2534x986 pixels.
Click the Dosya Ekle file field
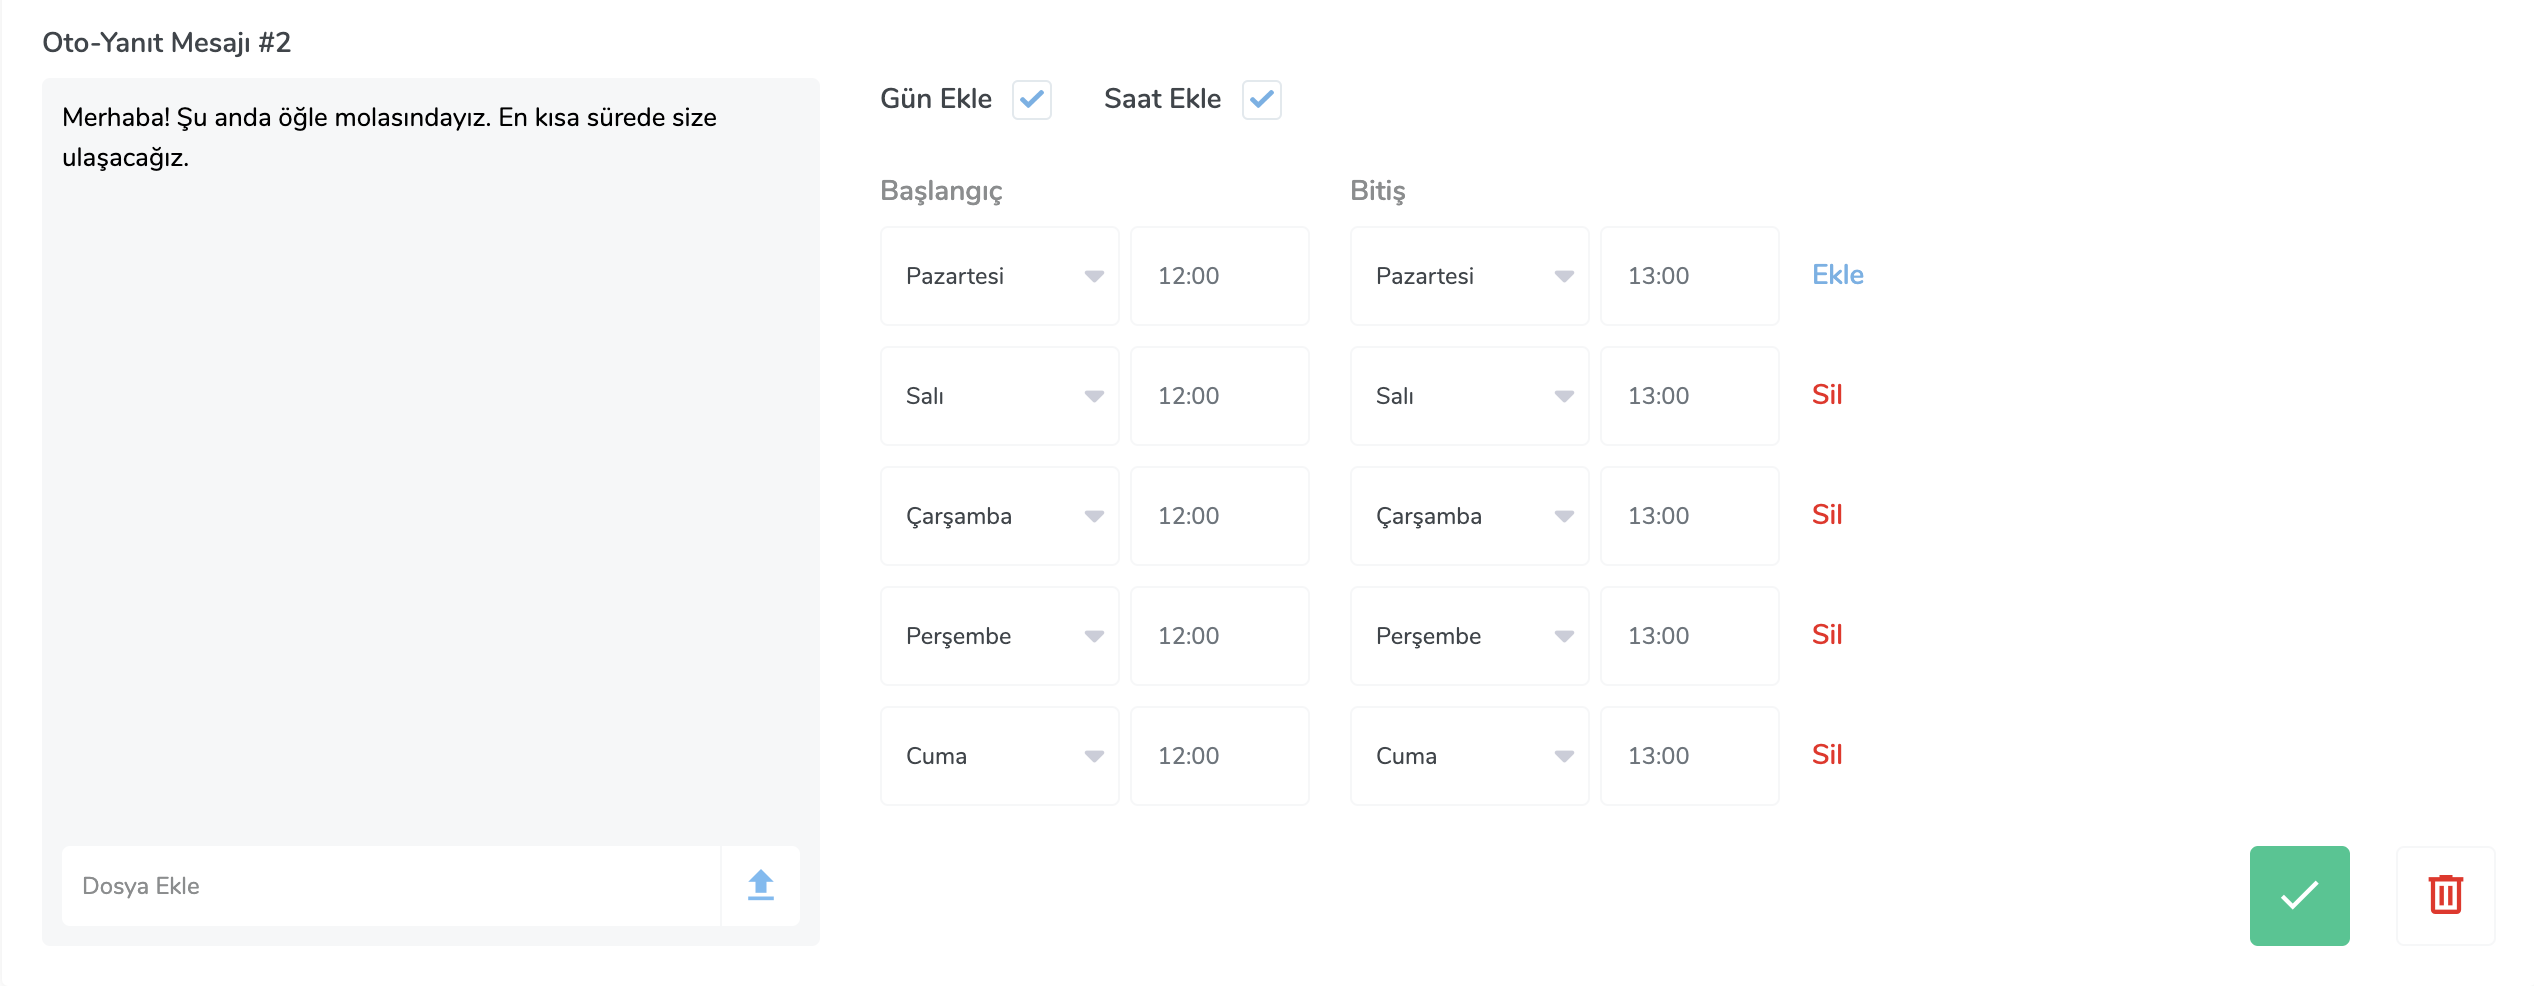coord(391,886)
